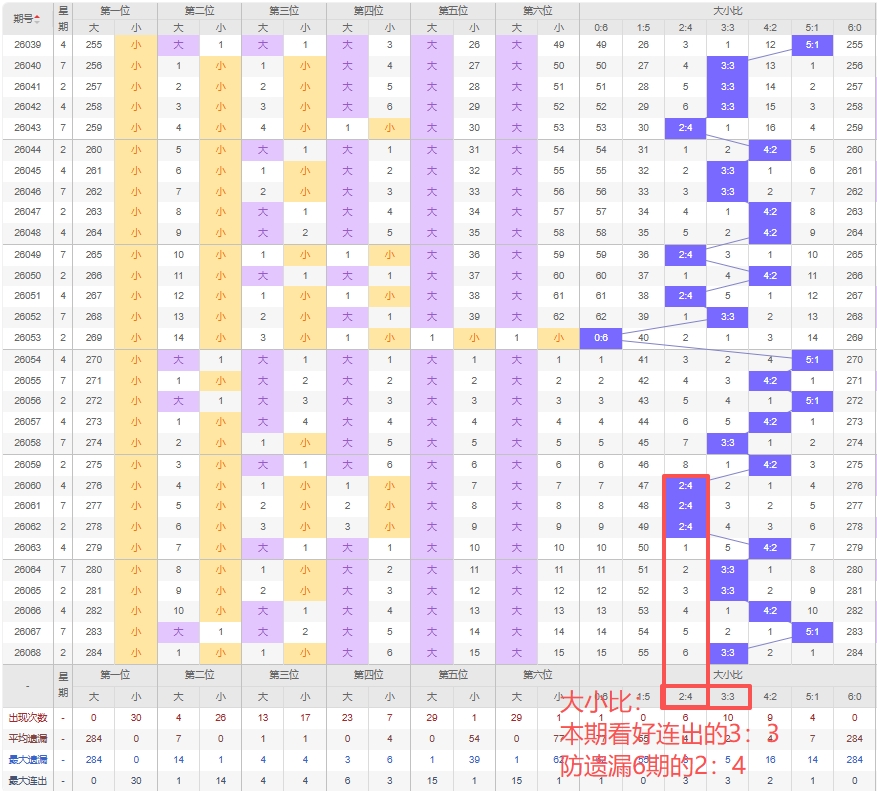Click period number 26049

click(x=28, y=255)
